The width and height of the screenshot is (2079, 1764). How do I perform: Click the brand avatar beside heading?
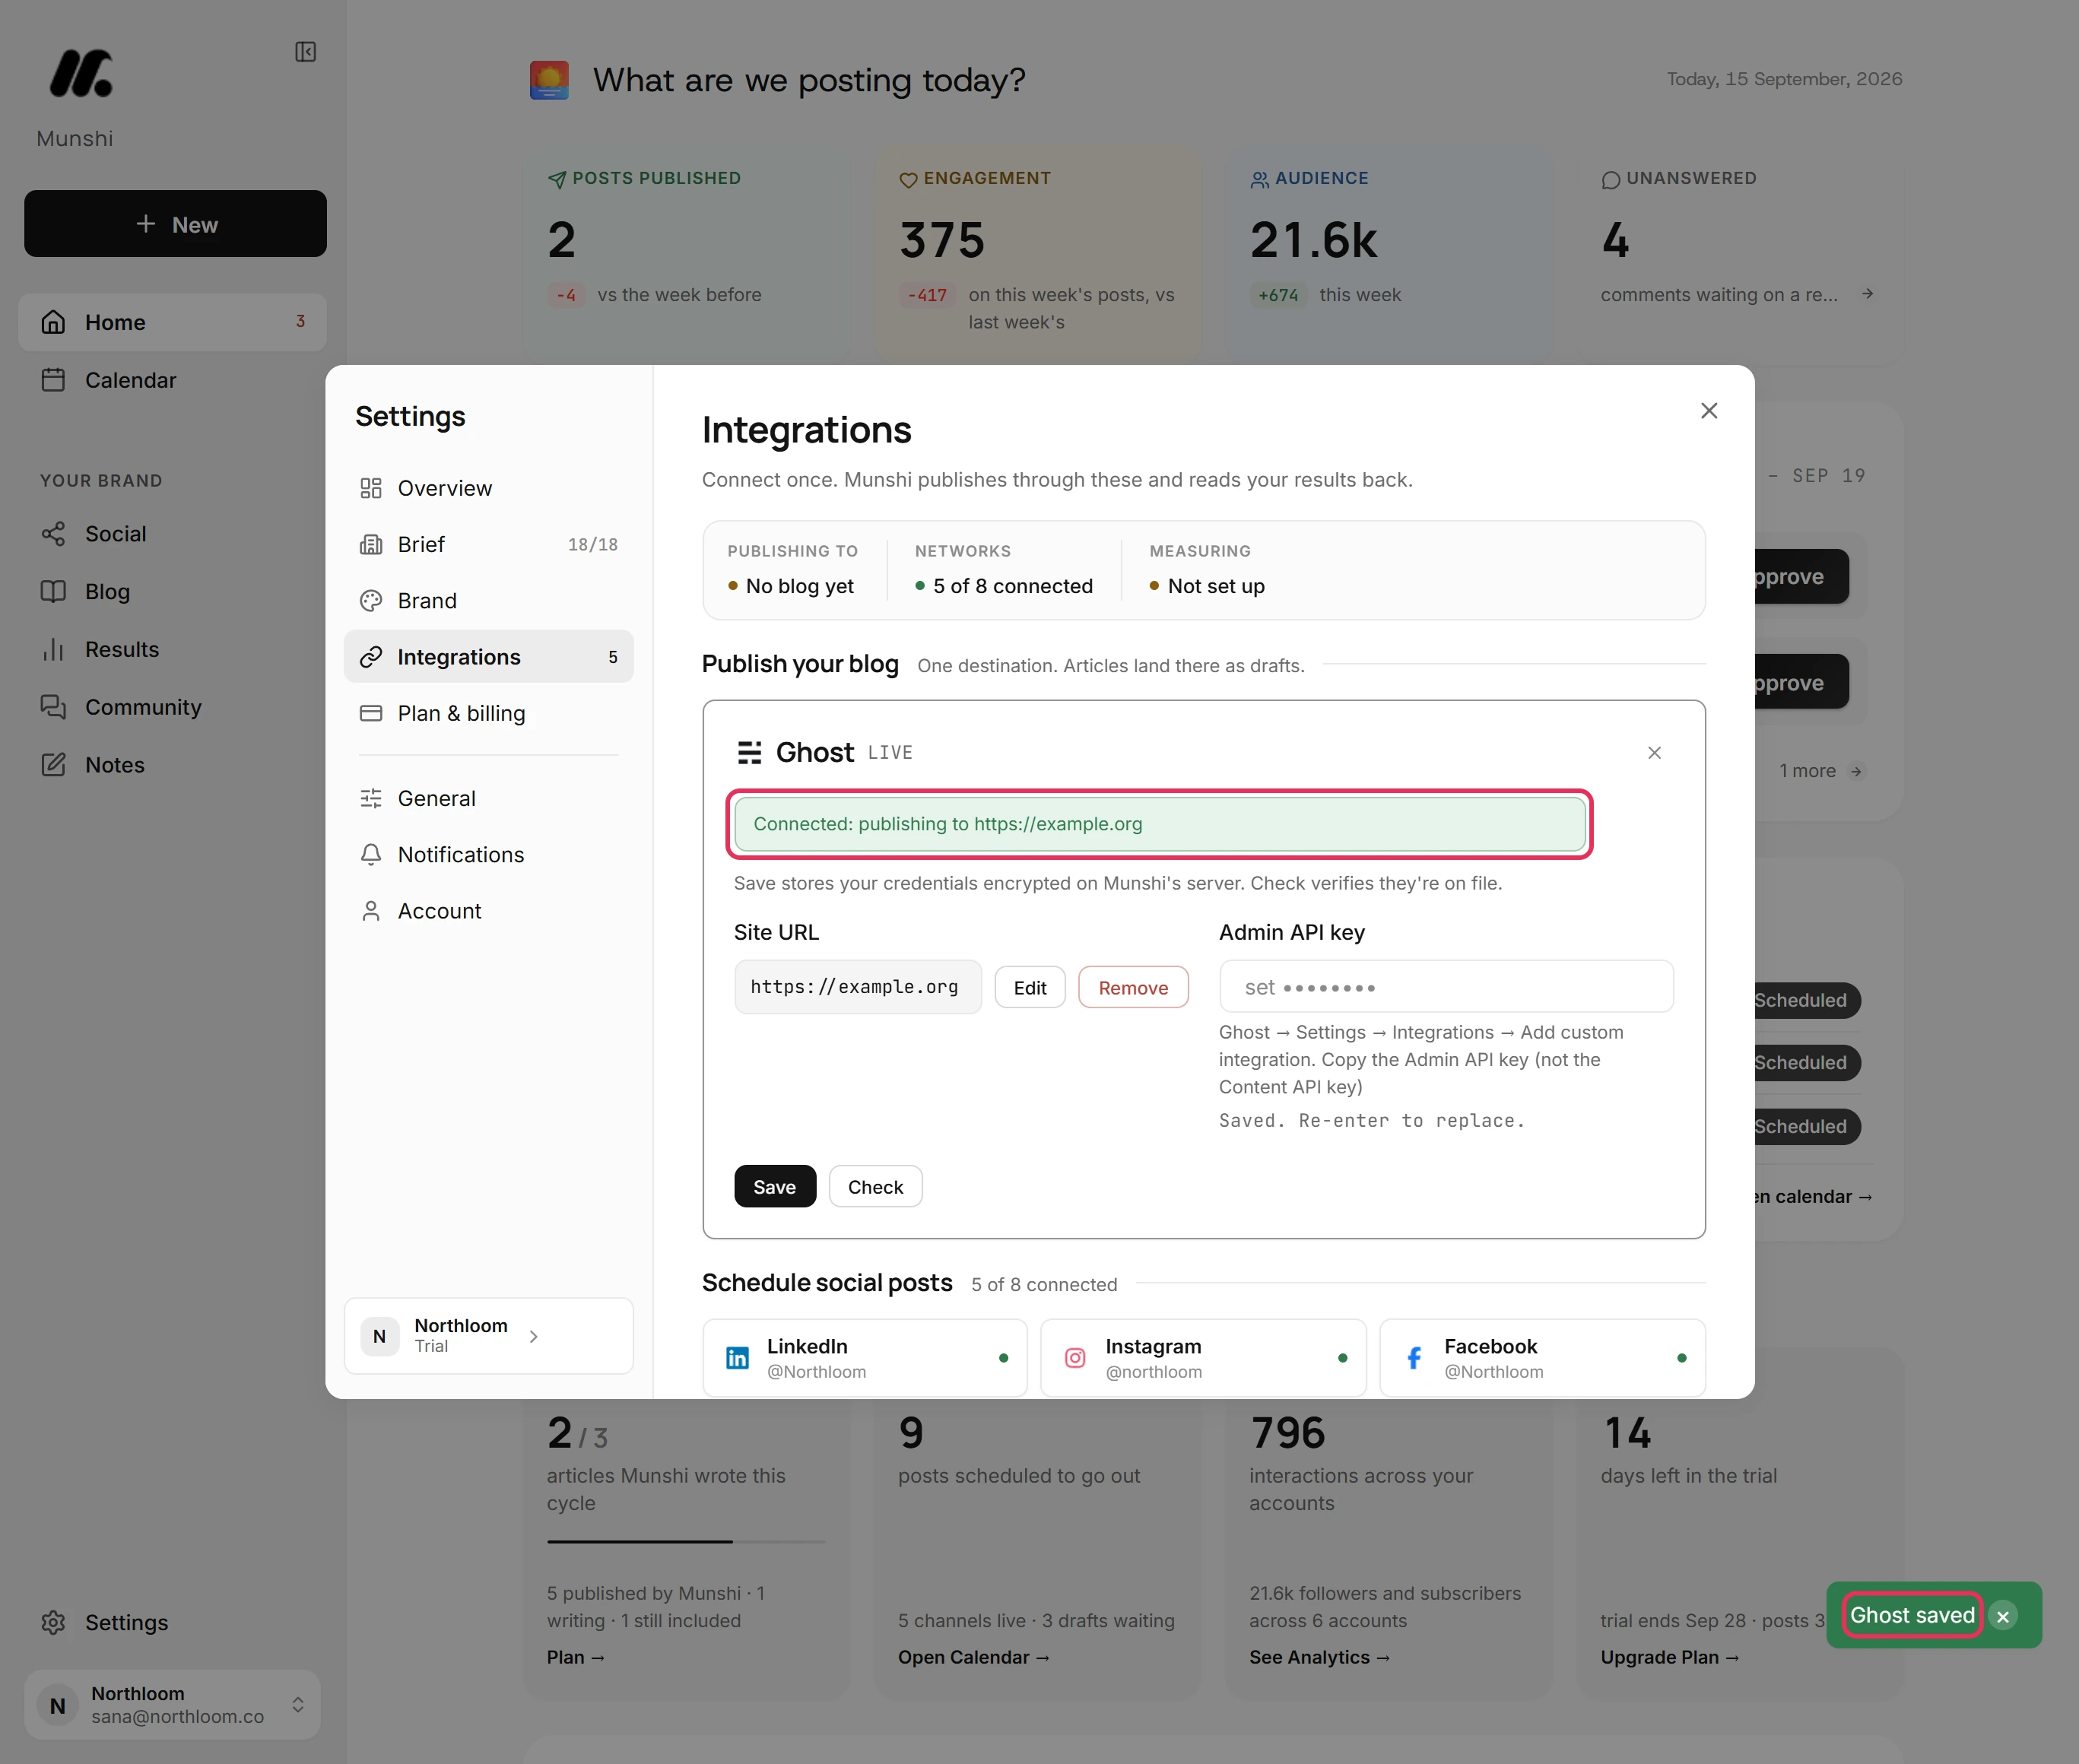tap(549, 80)
